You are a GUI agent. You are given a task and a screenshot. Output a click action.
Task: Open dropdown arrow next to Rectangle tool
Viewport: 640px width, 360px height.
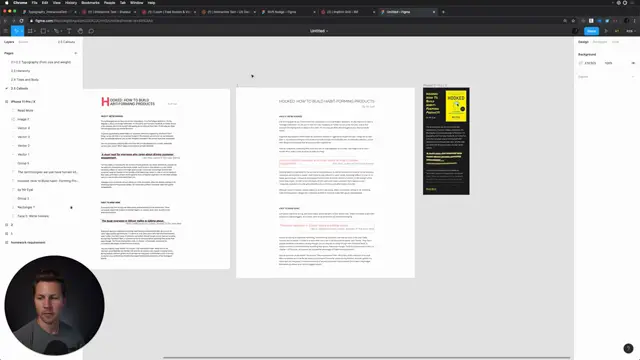click(48, 31)
